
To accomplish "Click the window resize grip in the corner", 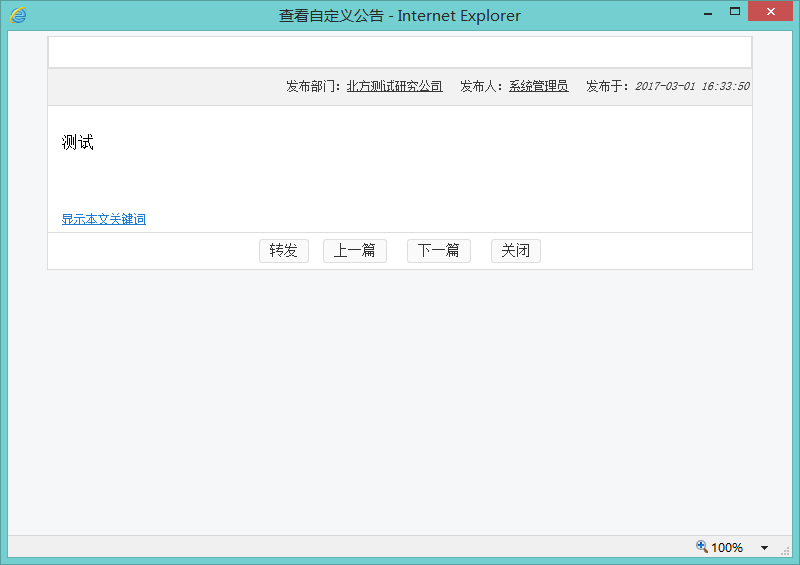I will 786,551.
